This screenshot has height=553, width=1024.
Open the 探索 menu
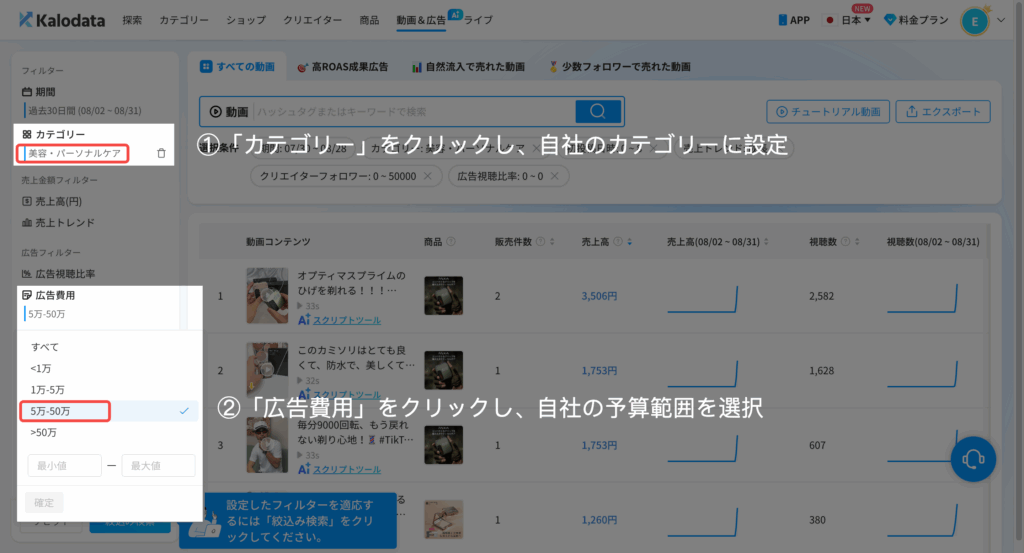[132, 20]
